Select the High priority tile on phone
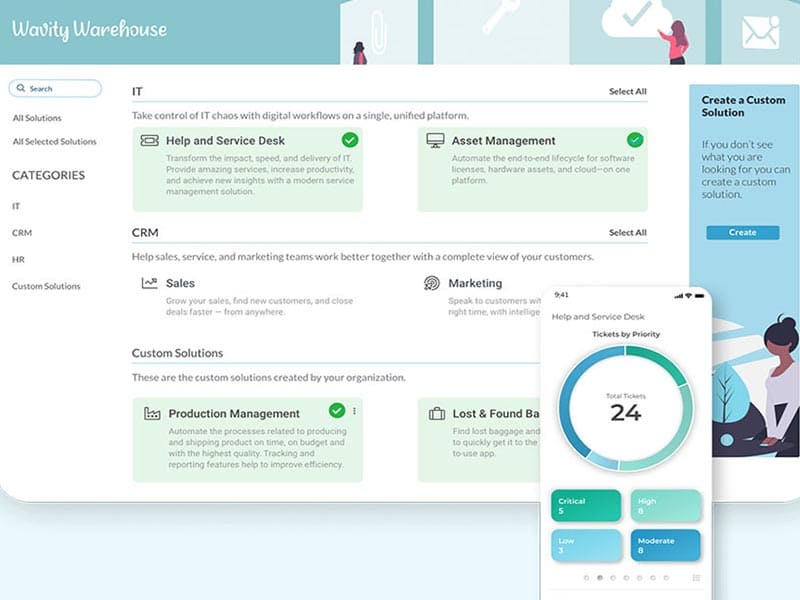 coord(666,506)
